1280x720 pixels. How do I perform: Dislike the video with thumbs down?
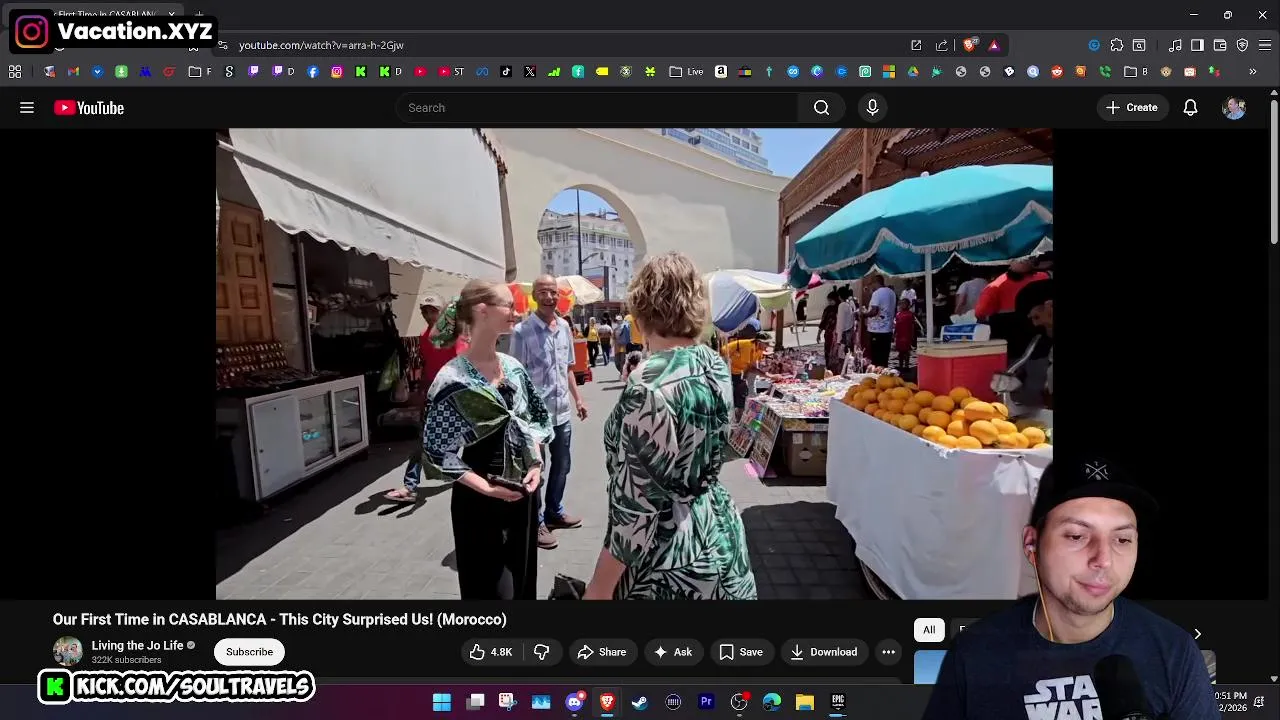point(541,652)
